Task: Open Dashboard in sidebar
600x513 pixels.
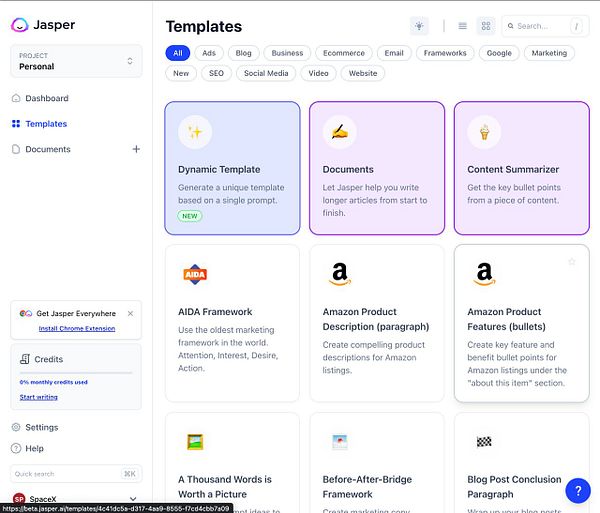Action: [47, 98]
